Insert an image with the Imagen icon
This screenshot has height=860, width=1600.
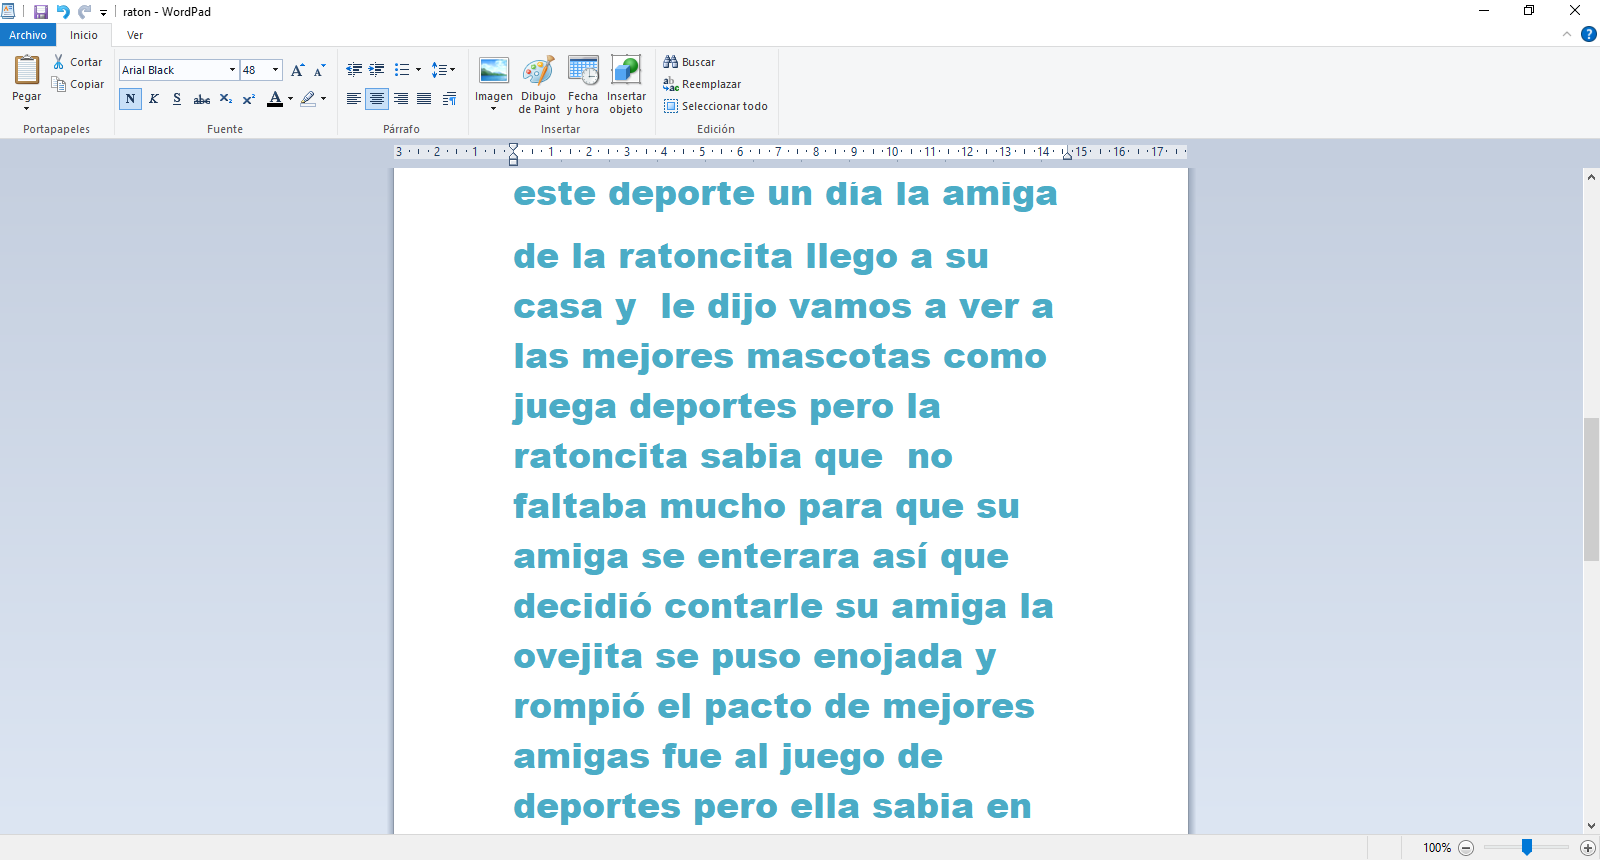click(494, 71)
